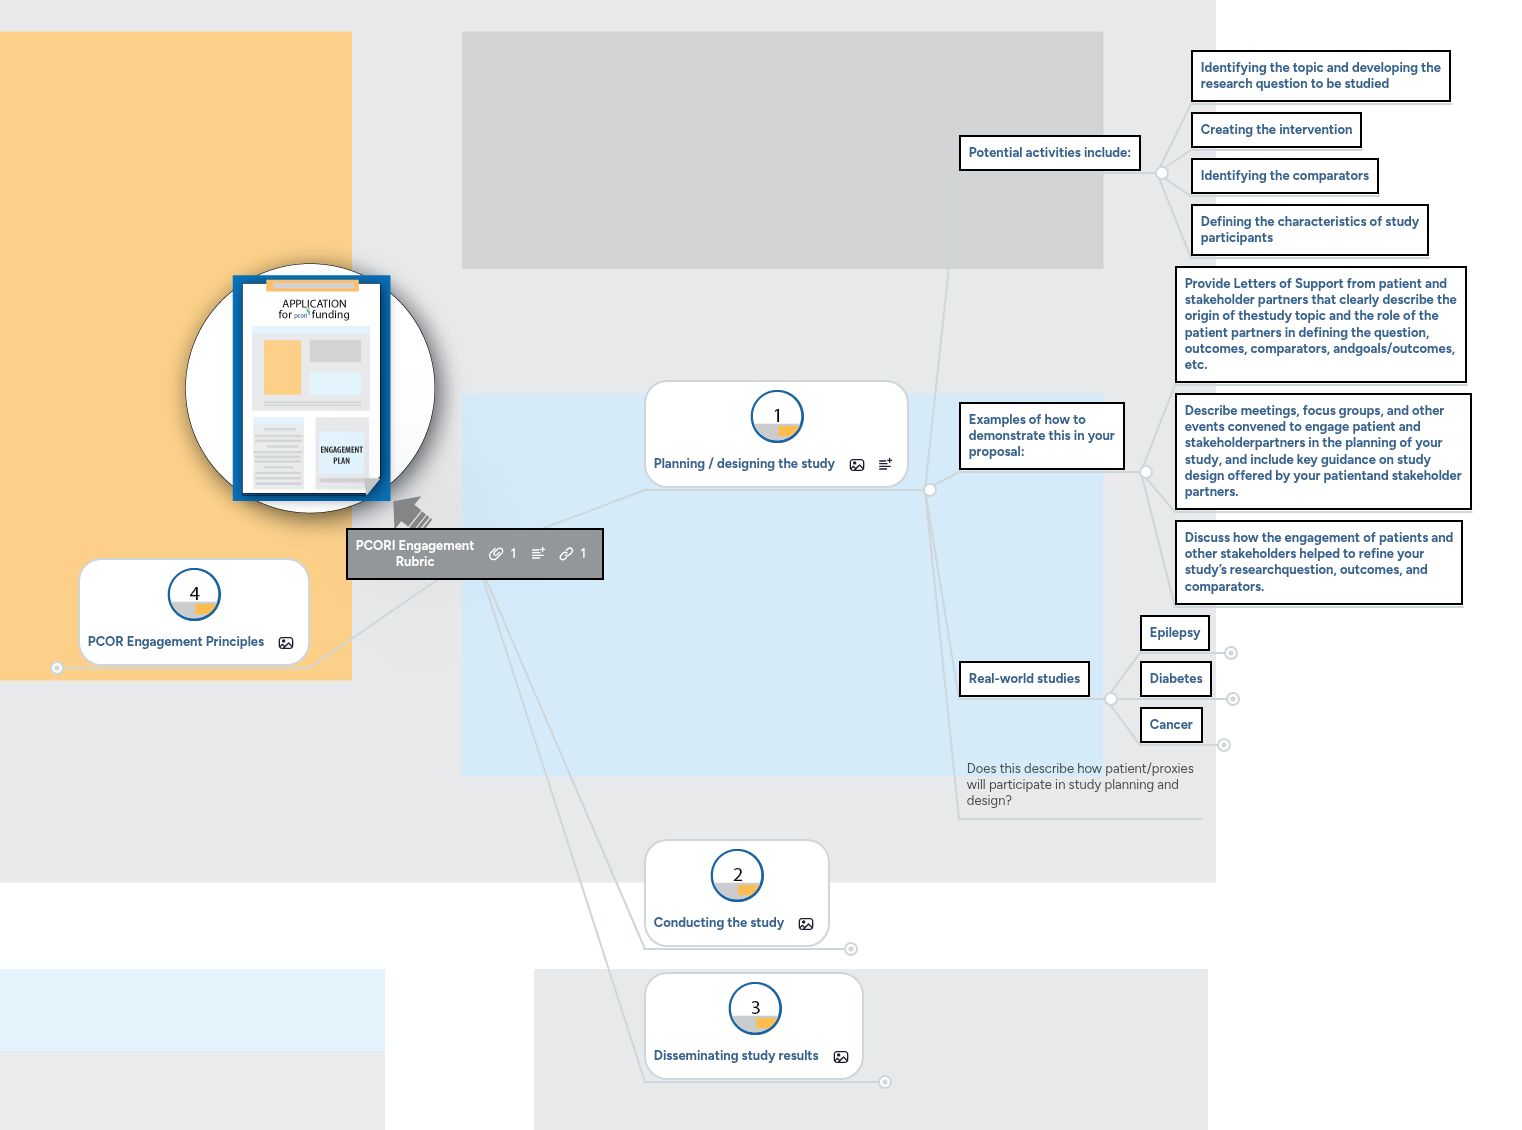Expand the Disseminating study results branch
This screenshot has width=1522, height=1130.
pos(885,1082)
